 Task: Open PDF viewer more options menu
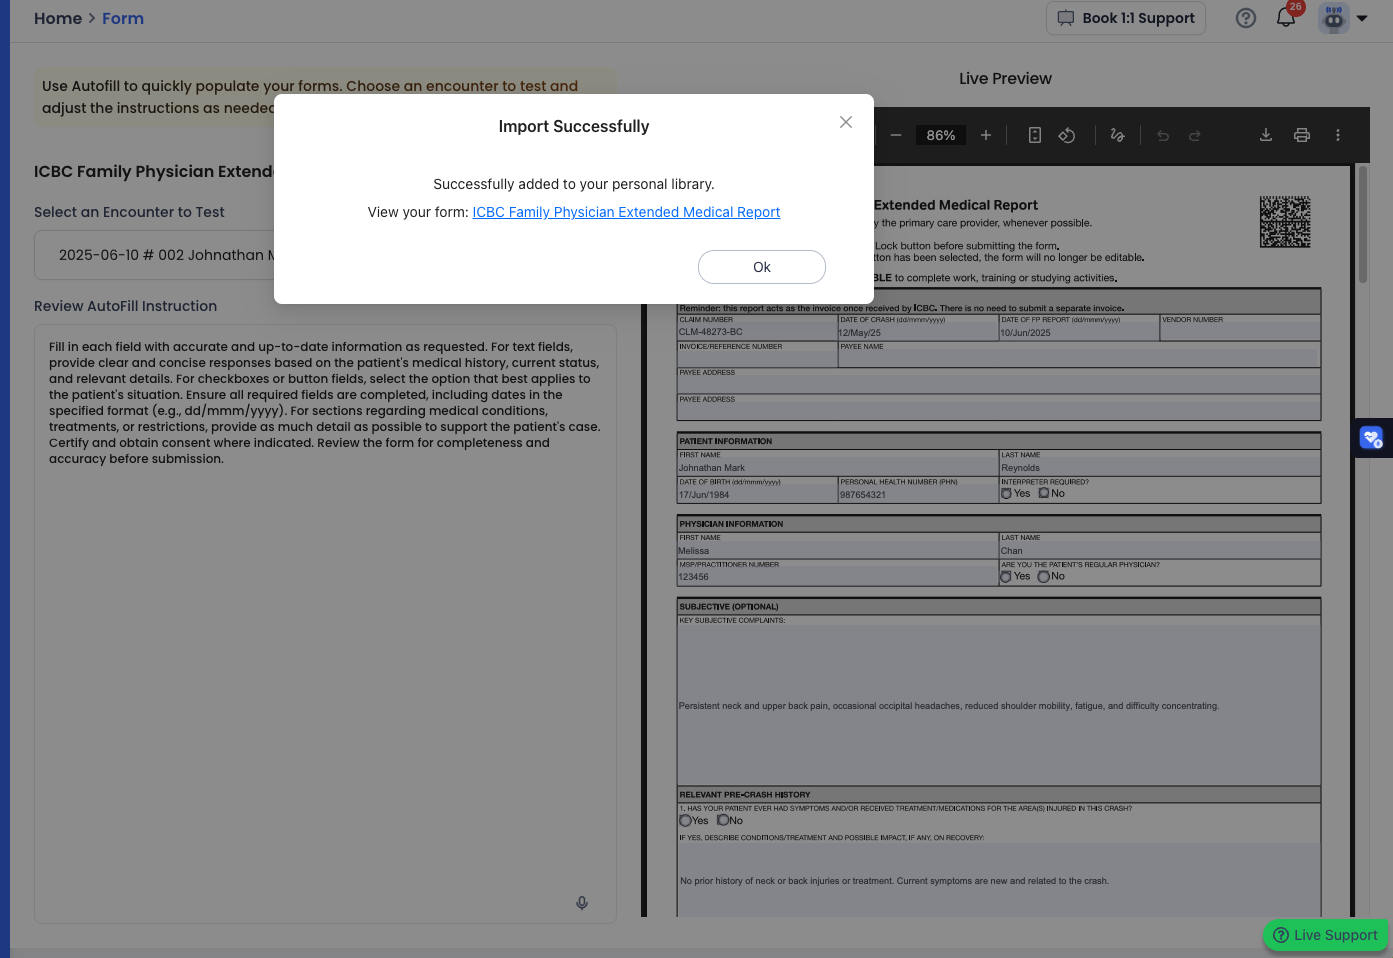tap(1338, 135)
